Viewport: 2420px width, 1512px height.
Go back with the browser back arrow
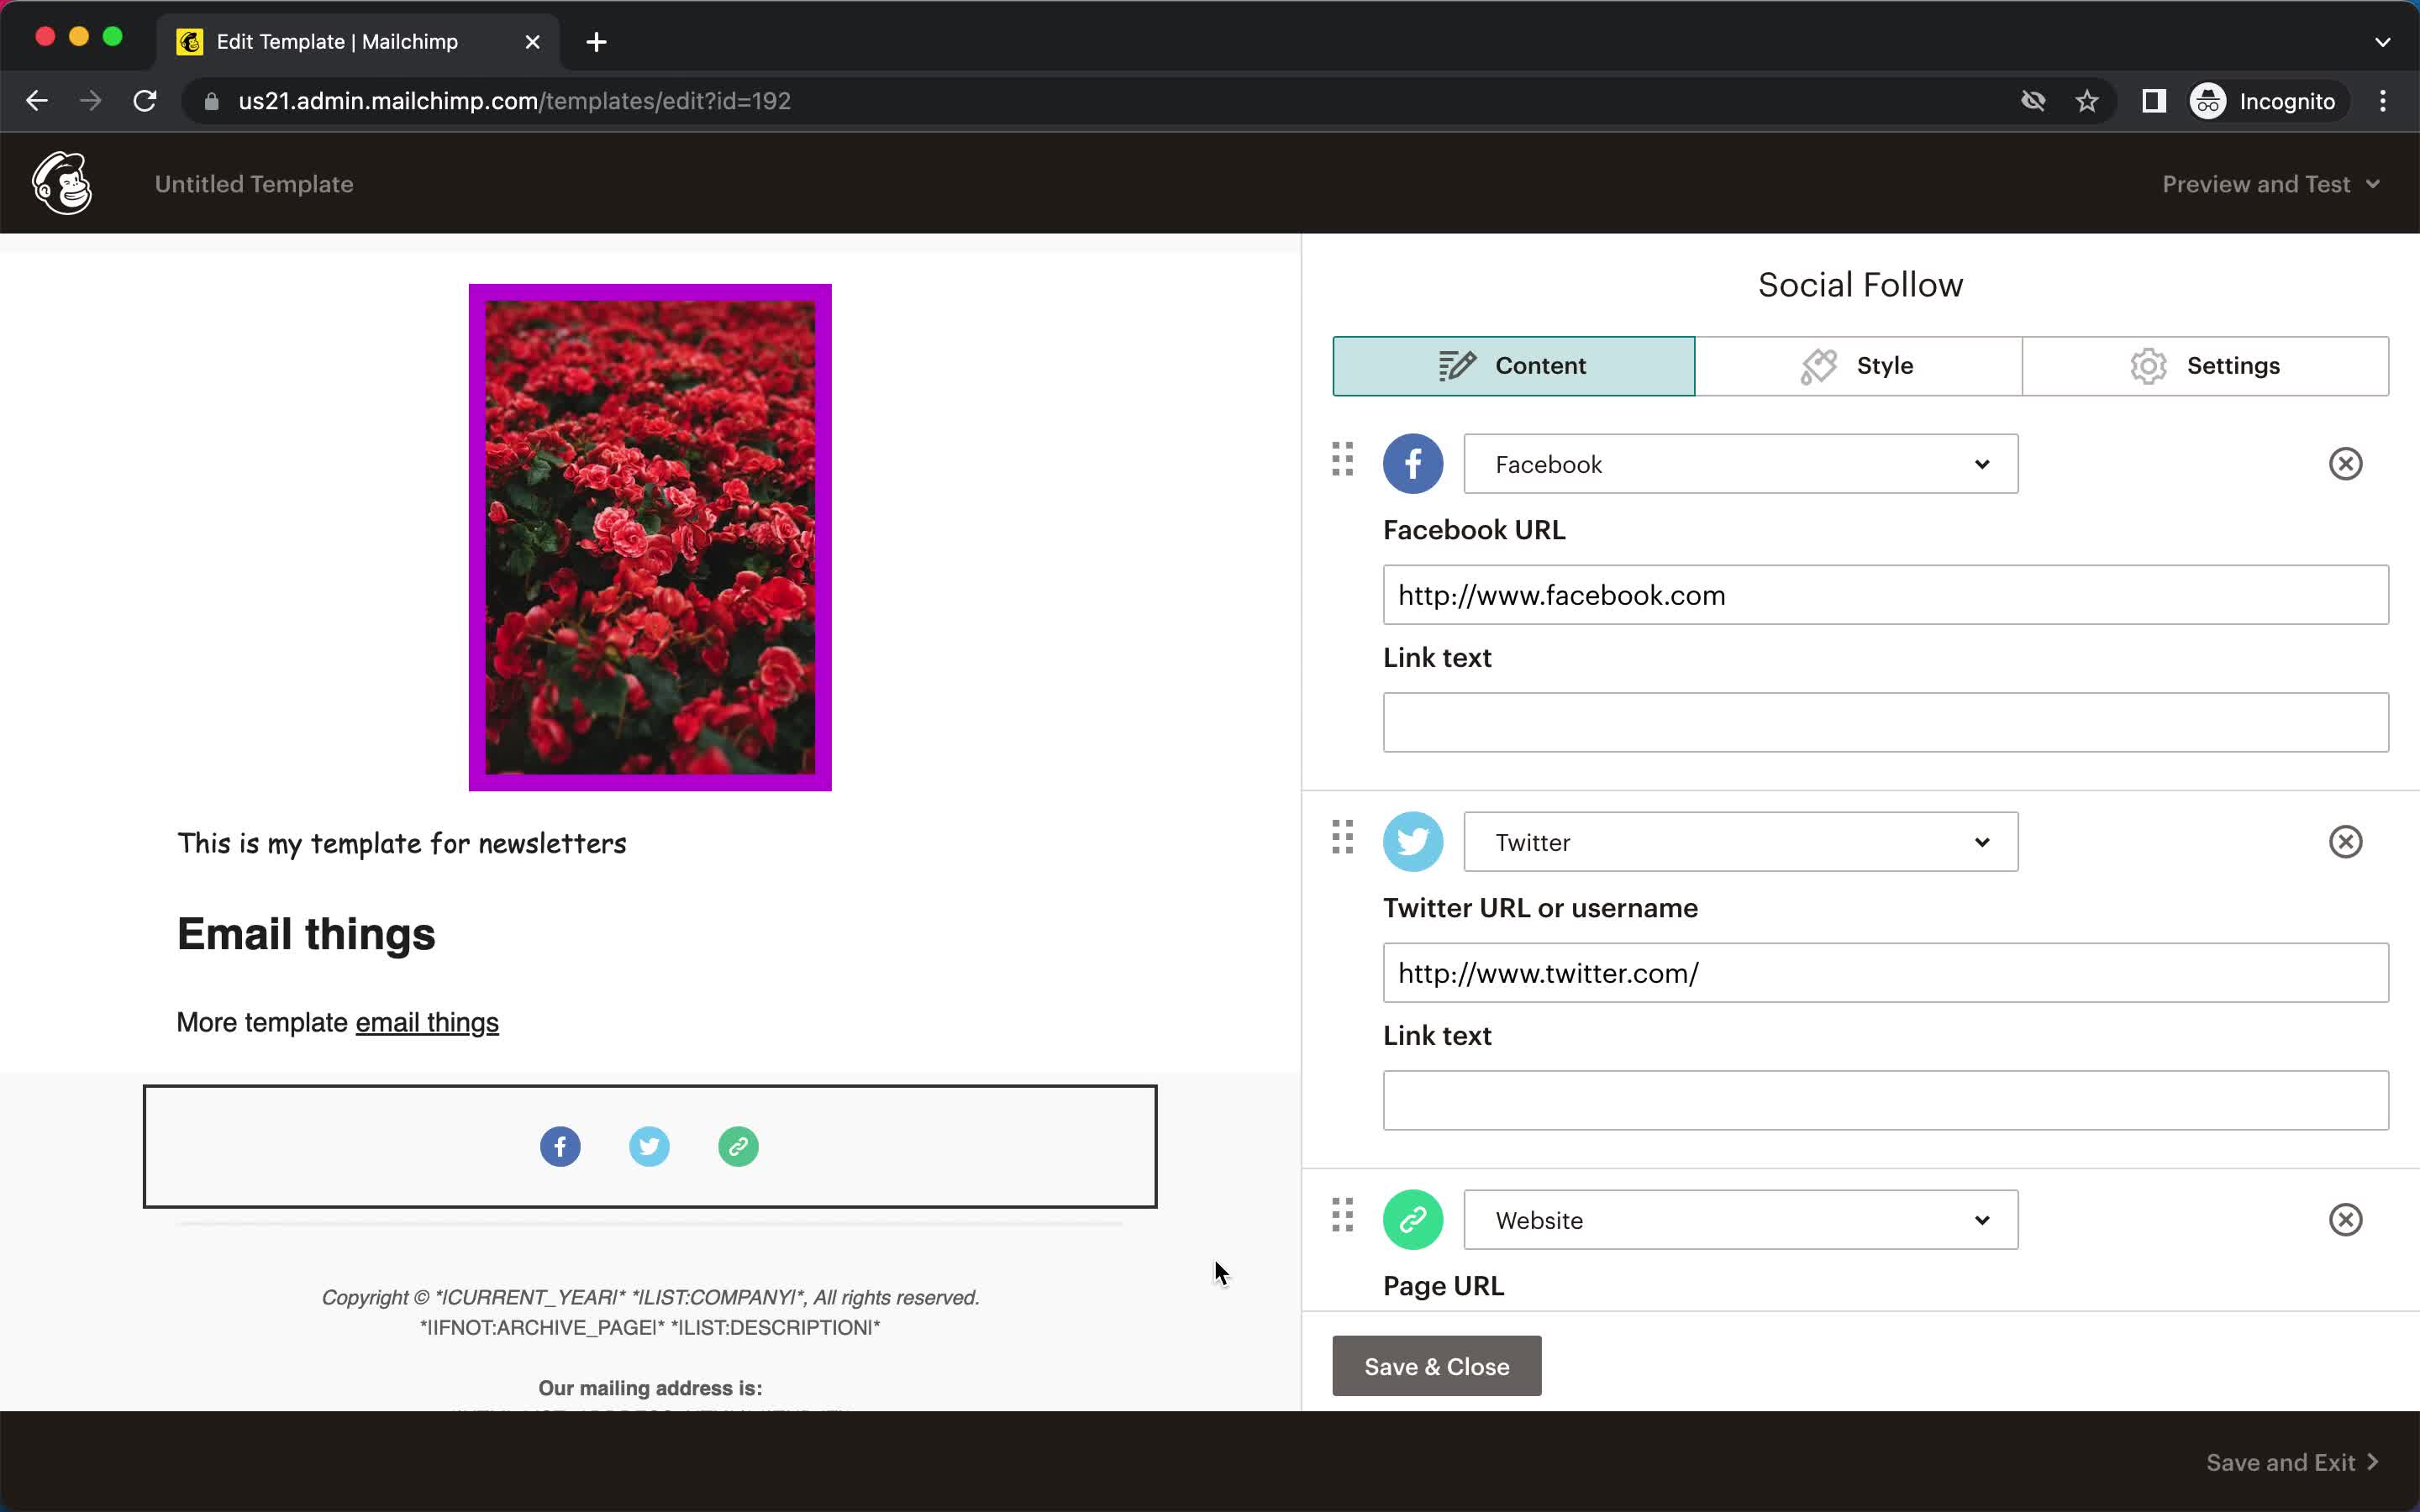click(x=37, y=101)
